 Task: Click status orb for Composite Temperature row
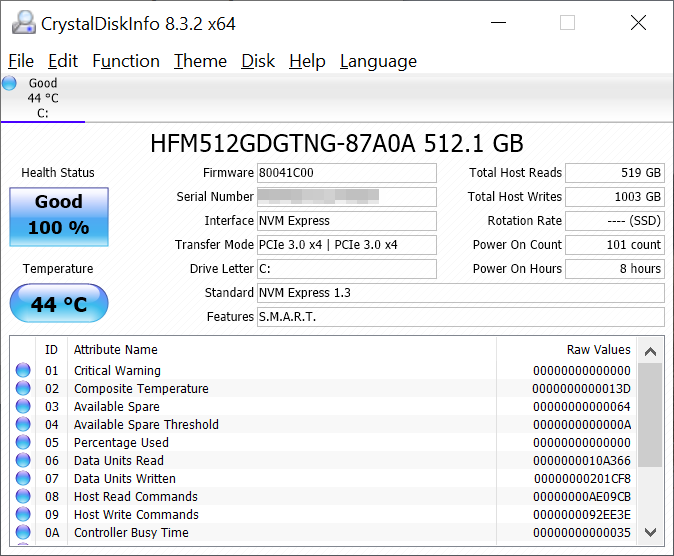coord(23,388)
